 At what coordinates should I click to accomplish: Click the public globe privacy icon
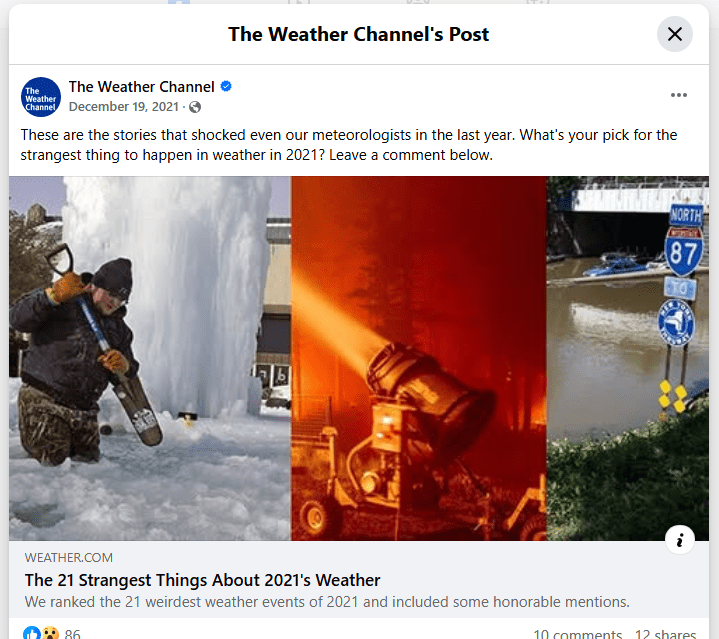(x=195, y=107)
